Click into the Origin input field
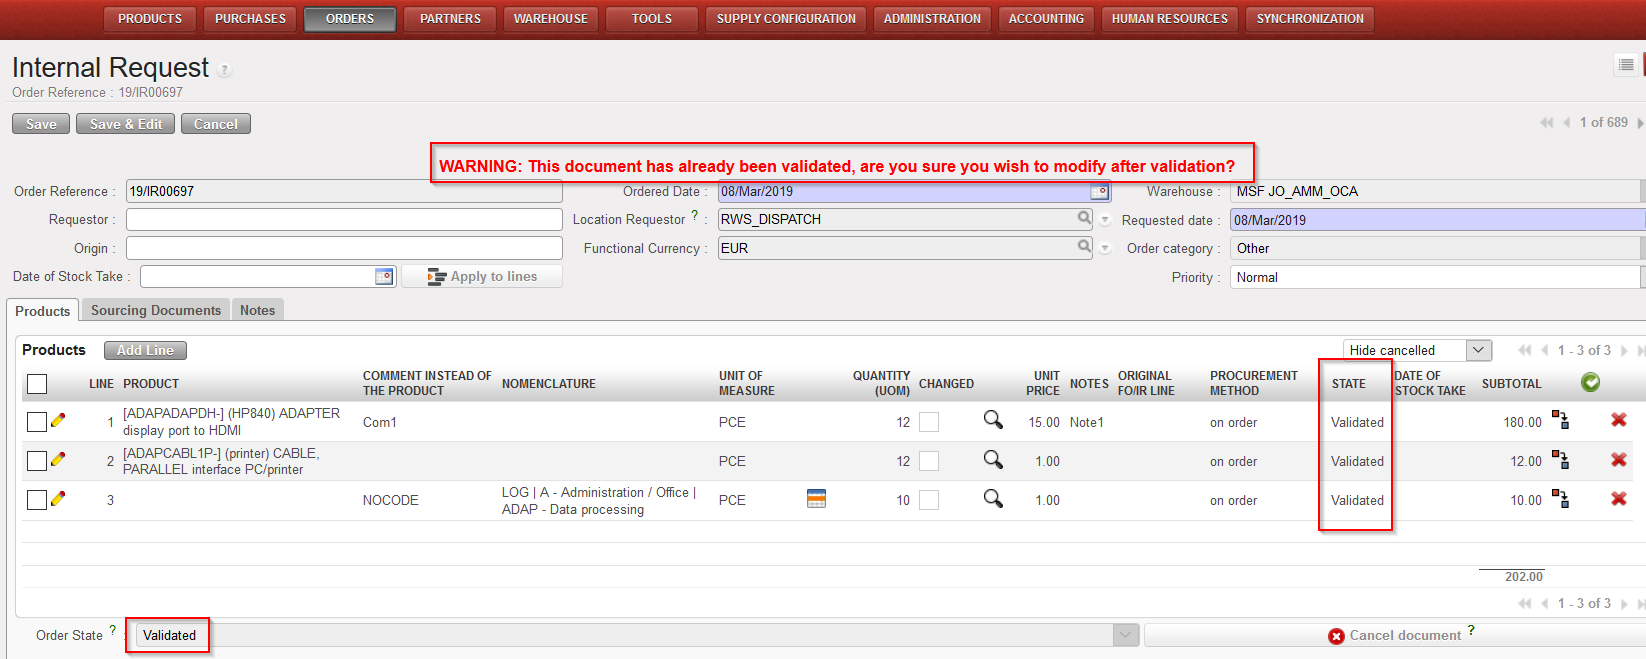 click(x=344, y=248)
